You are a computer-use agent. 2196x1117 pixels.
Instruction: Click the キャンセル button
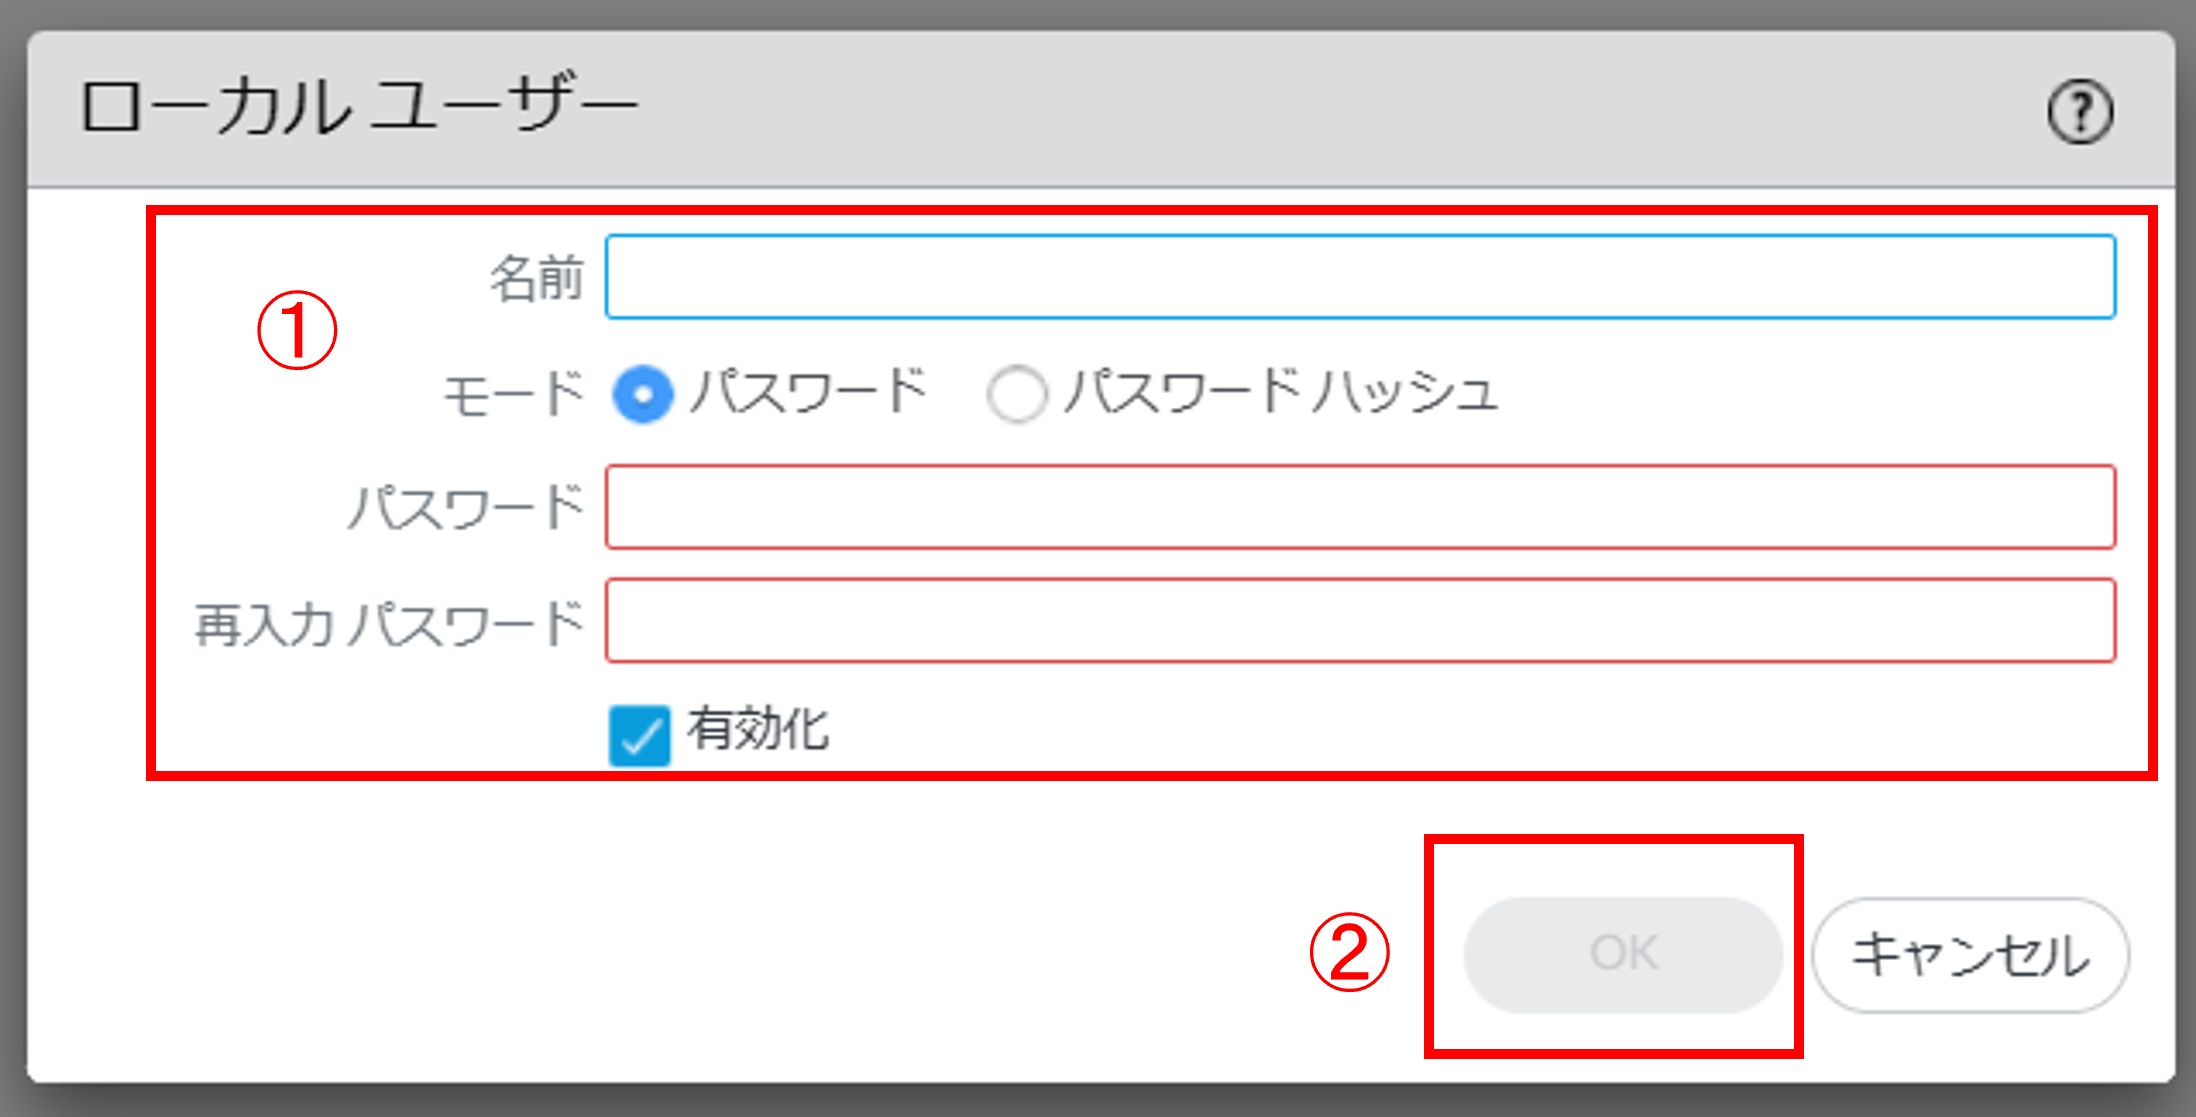click(x=1970, y=955)
